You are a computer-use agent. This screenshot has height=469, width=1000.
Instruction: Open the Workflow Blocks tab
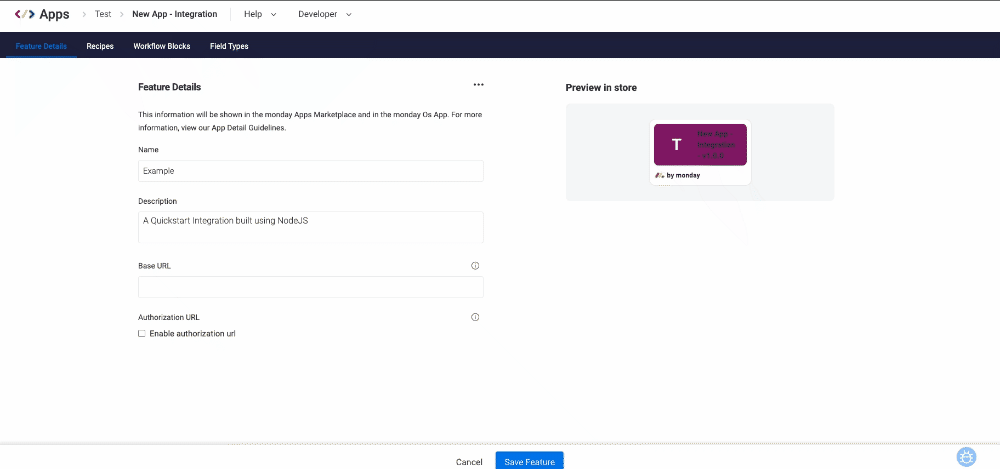(162, 47)
